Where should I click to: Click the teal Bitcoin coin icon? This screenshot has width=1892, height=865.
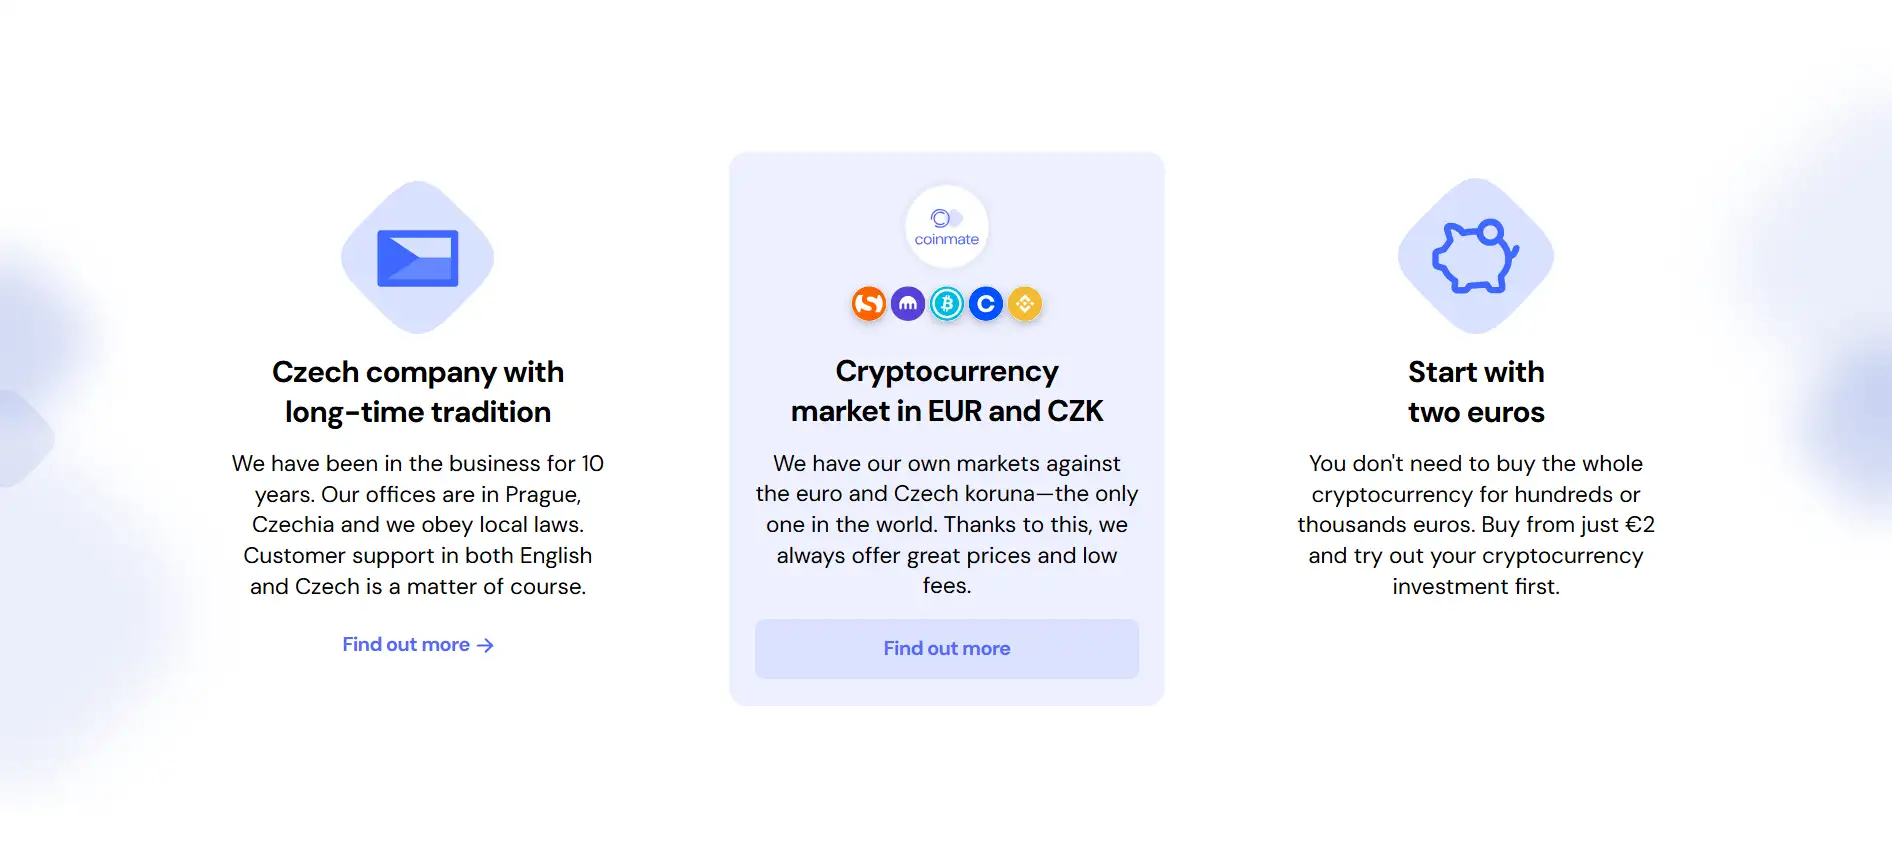click(946, 304)
